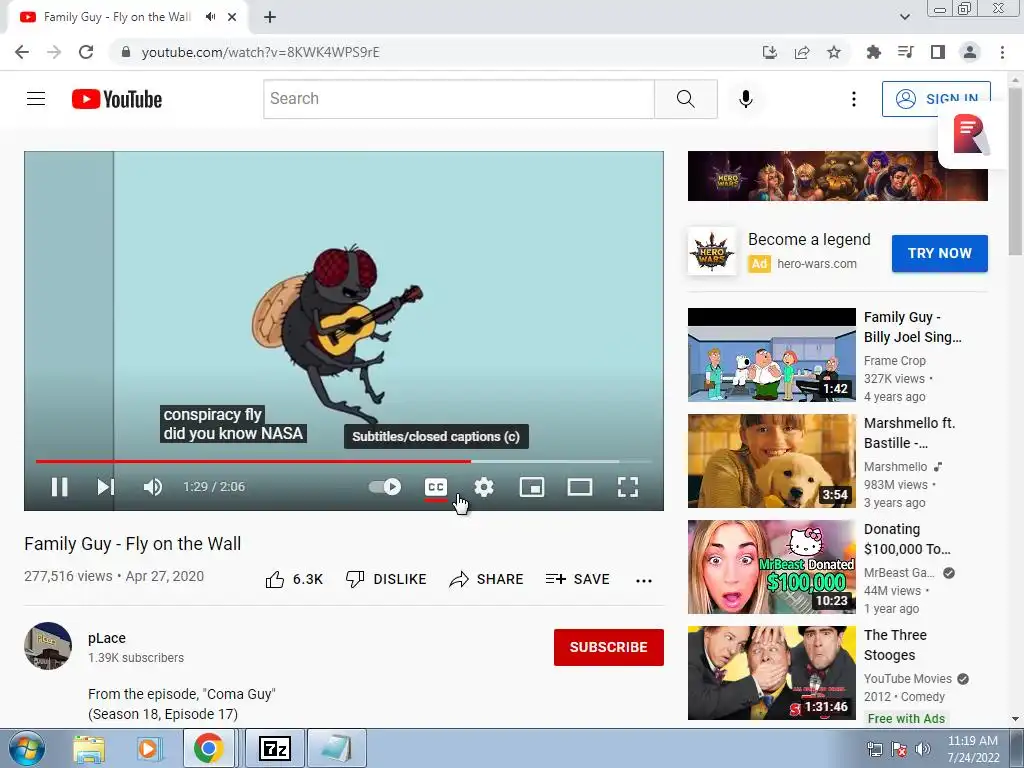Image resolution: width=1024 pixels, height=768 pixels.
Task: Click the red R extension popup
Action: 970,135
